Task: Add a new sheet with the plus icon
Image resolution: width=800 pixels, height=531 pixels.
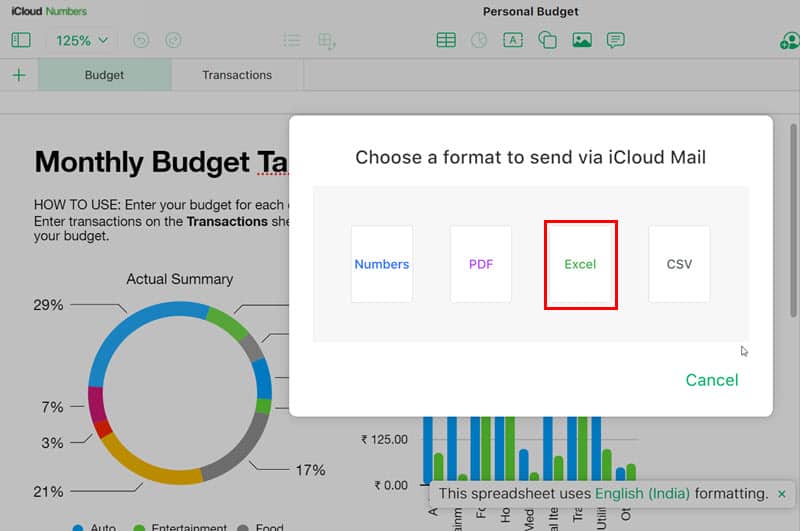Action: point(19,75)
